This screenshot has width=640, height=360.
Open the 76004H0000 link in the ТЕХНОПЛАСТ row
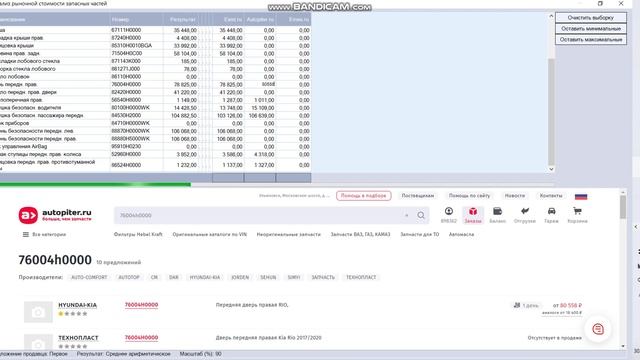141,338
